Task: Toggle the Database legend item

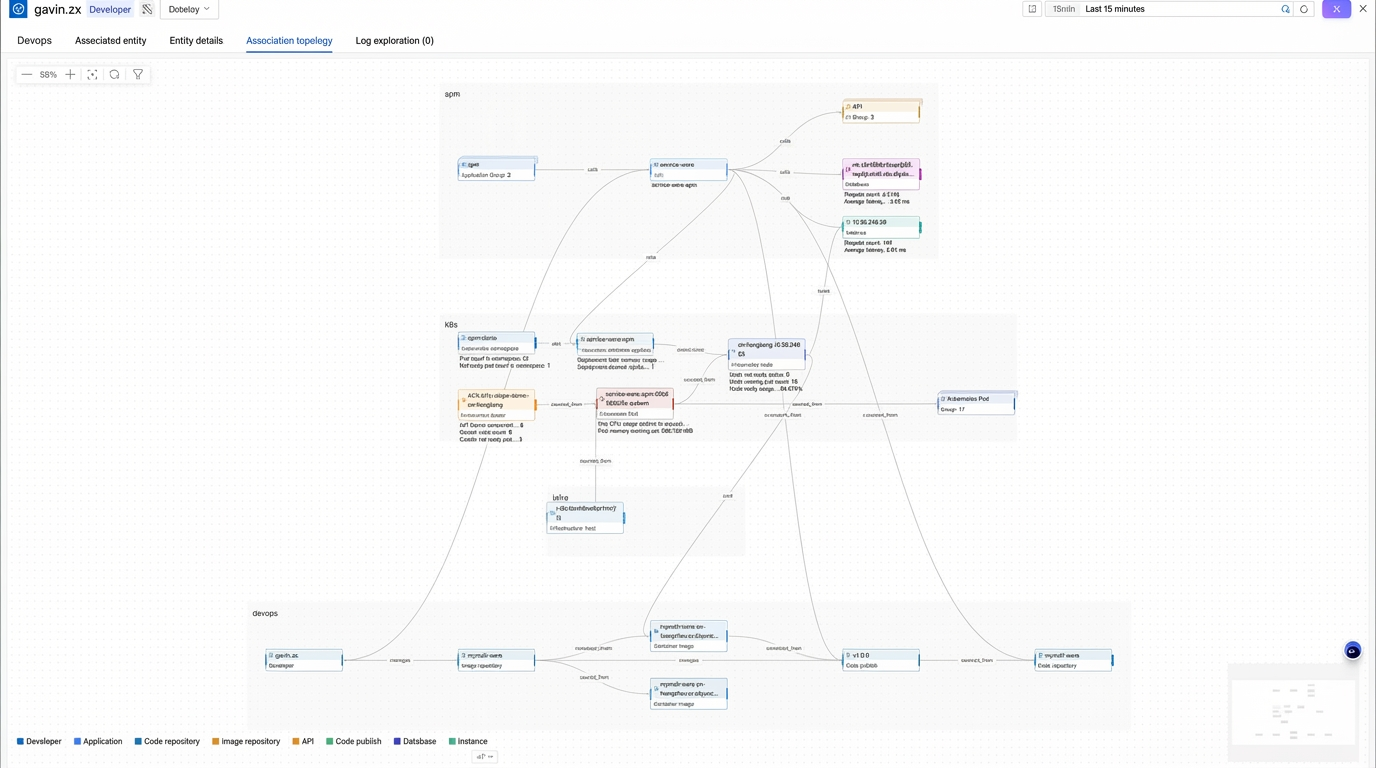Action: [x=415, y=742]
